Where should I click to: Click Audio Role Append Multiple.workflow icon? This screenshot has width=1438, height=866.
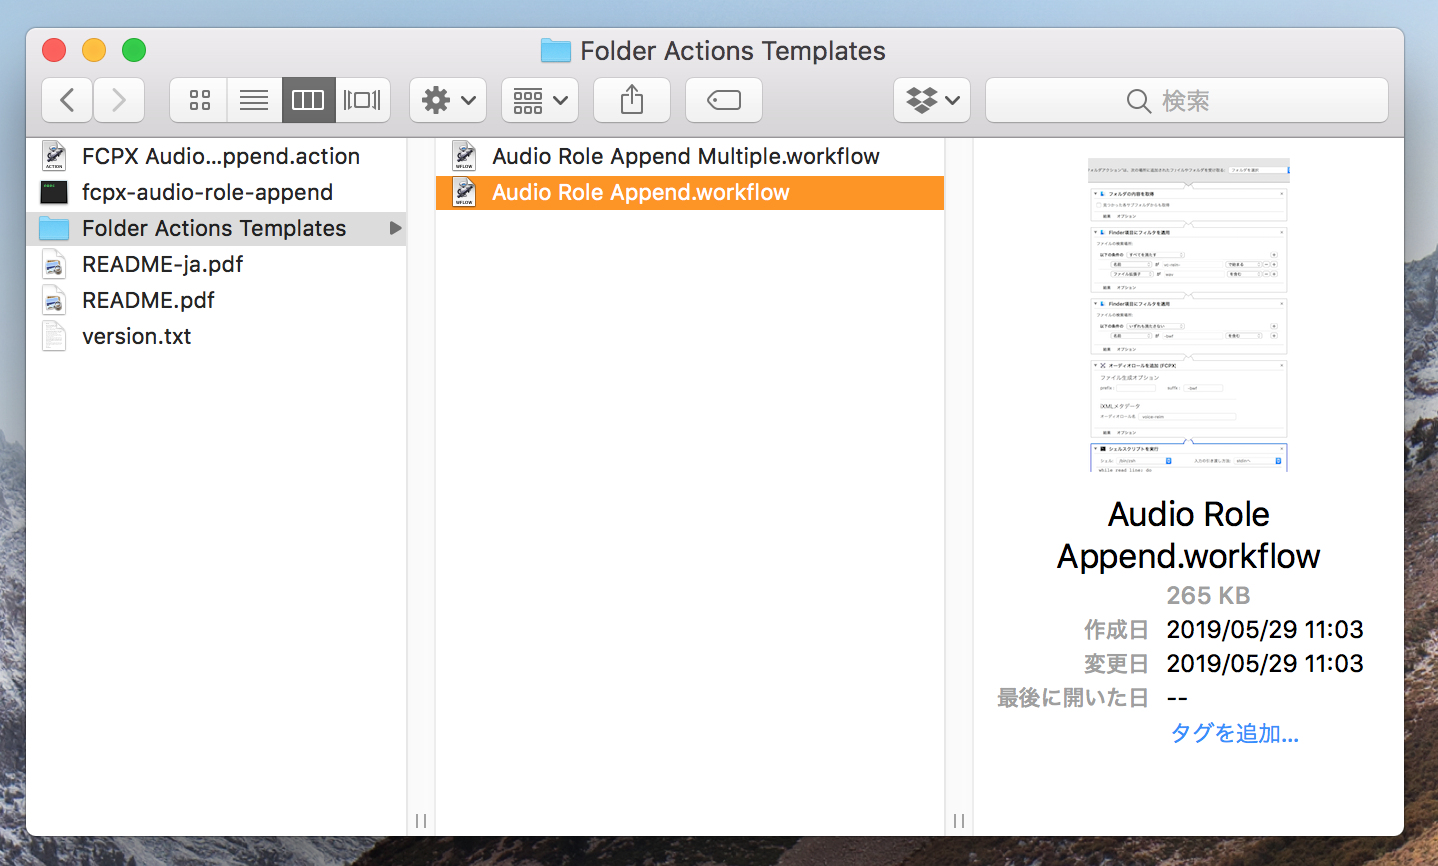[x=464, y=156]
